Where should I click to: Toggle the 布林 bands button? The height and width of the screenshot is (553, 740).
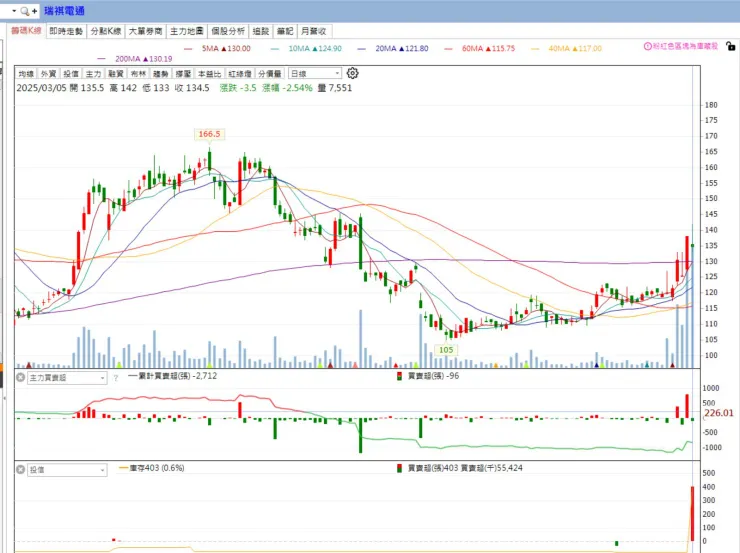(x=138, y=74)
